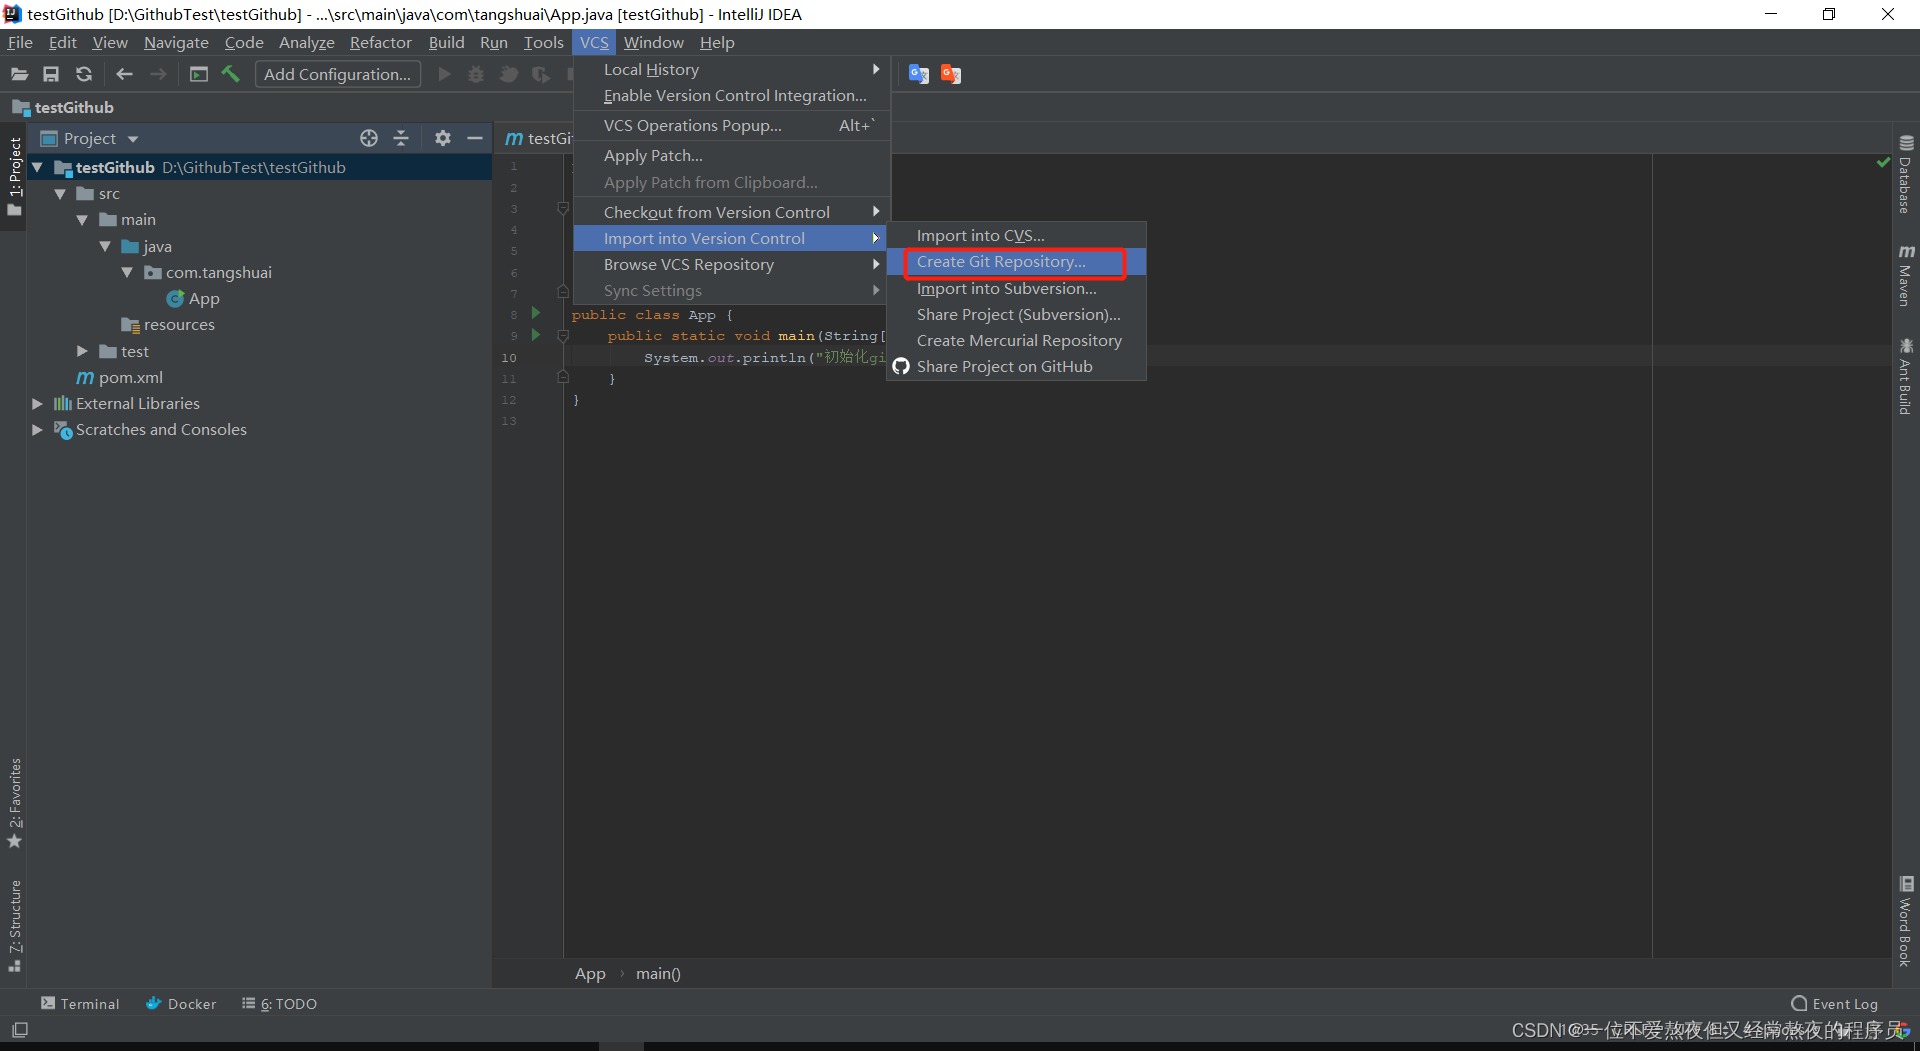Open the Structure side tool window
Viewport: 1920px width, 1051px height.
14,926
